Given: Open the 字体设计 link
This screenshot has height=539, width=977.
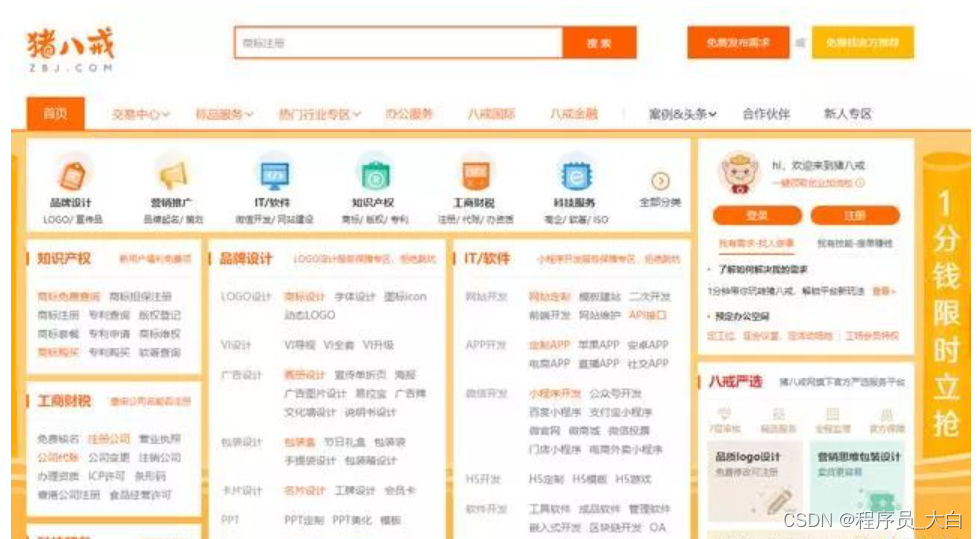Looking at the screenshot, I should point(355,297).
